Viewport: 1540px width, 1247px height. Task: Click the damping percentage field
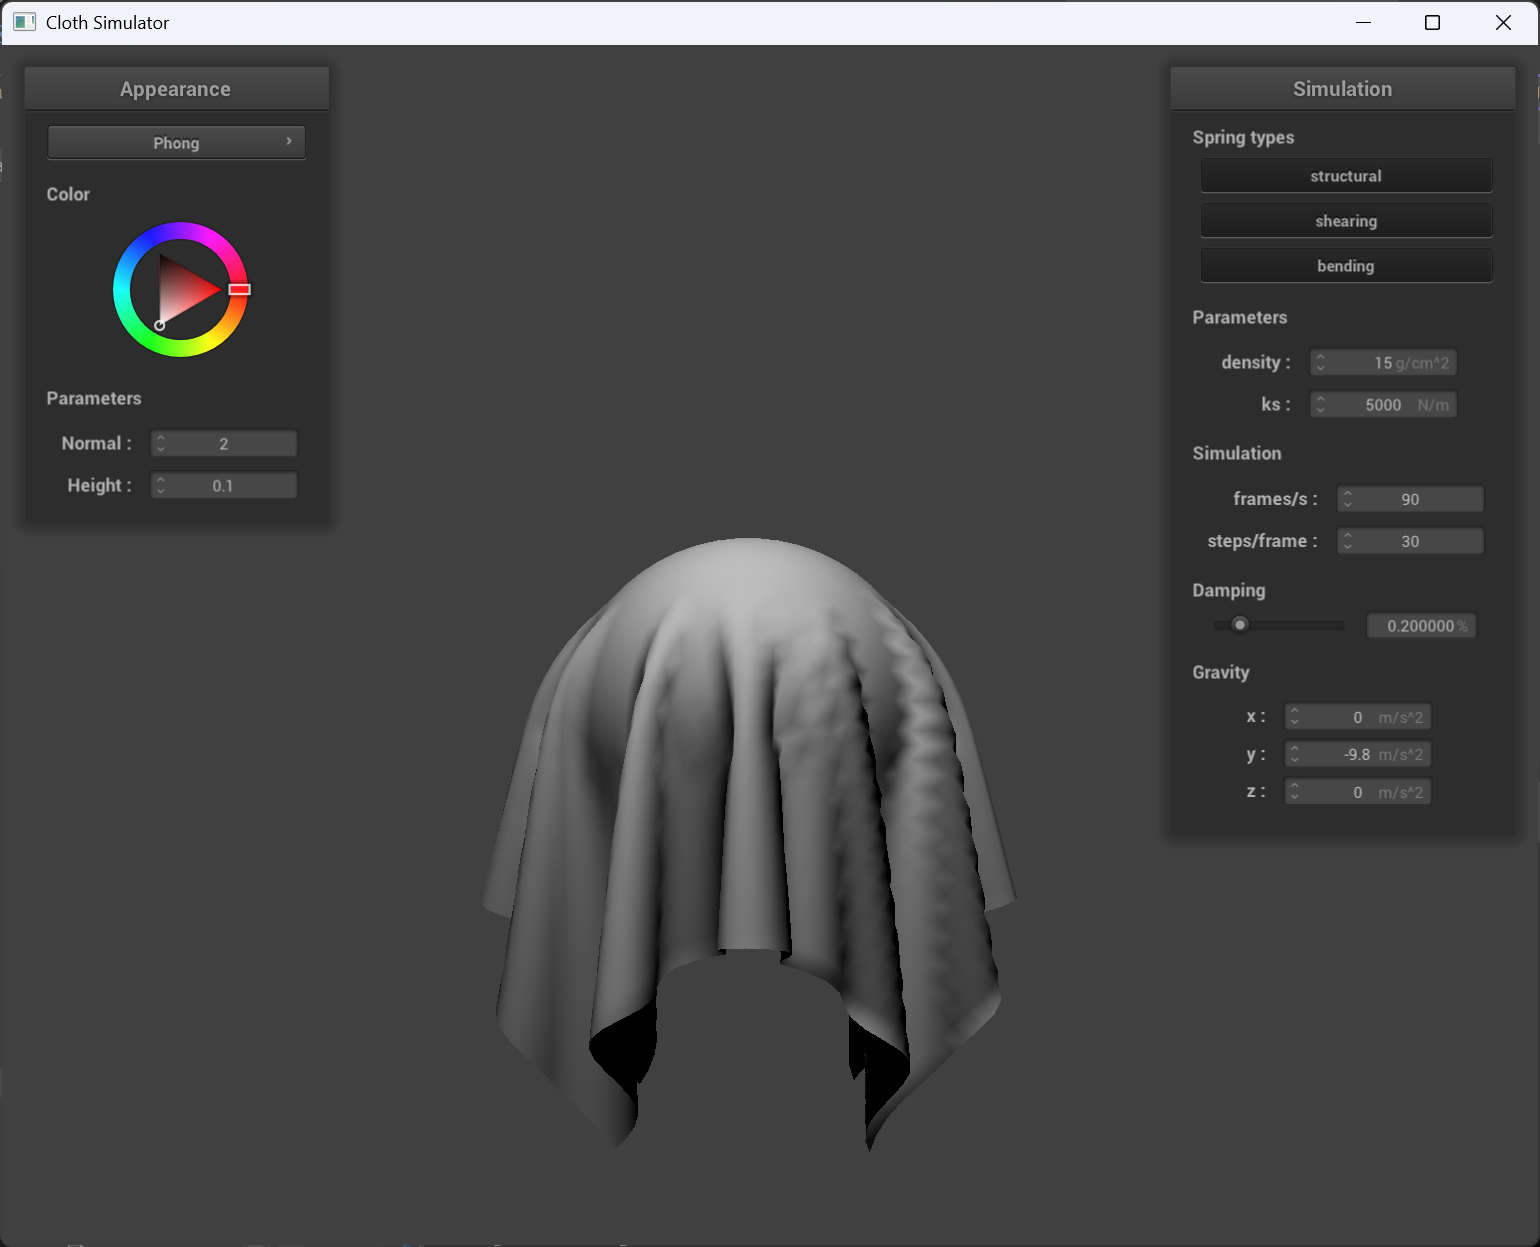(x=1421, y=626)
